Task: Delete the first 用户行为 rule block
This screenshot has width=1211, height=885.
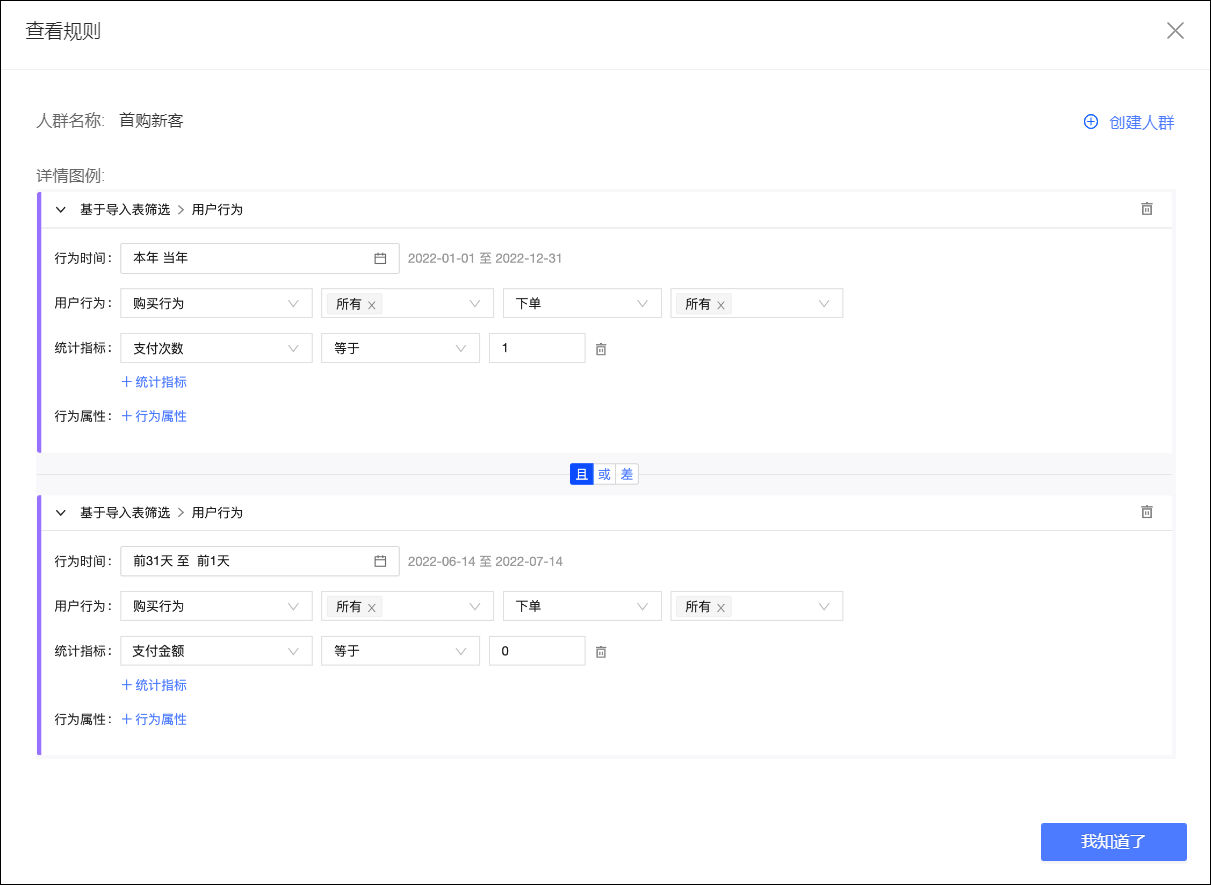Action: tap(1147, 209)
